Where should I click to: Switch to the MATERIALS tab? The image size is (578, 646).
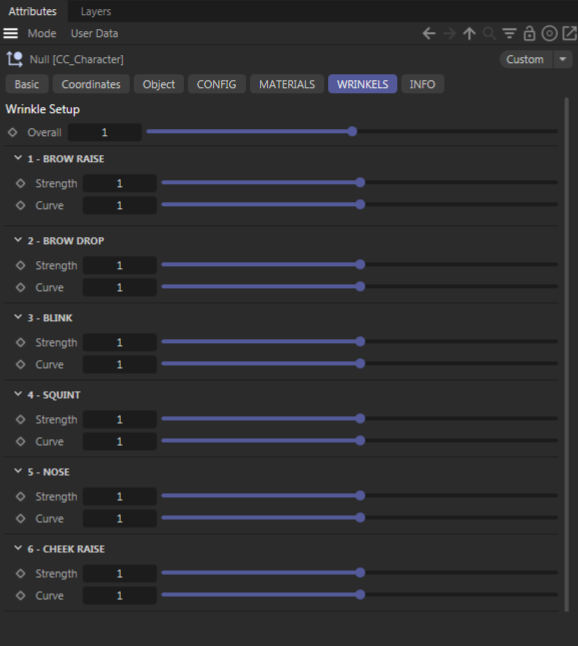click(x=287, y=84)
